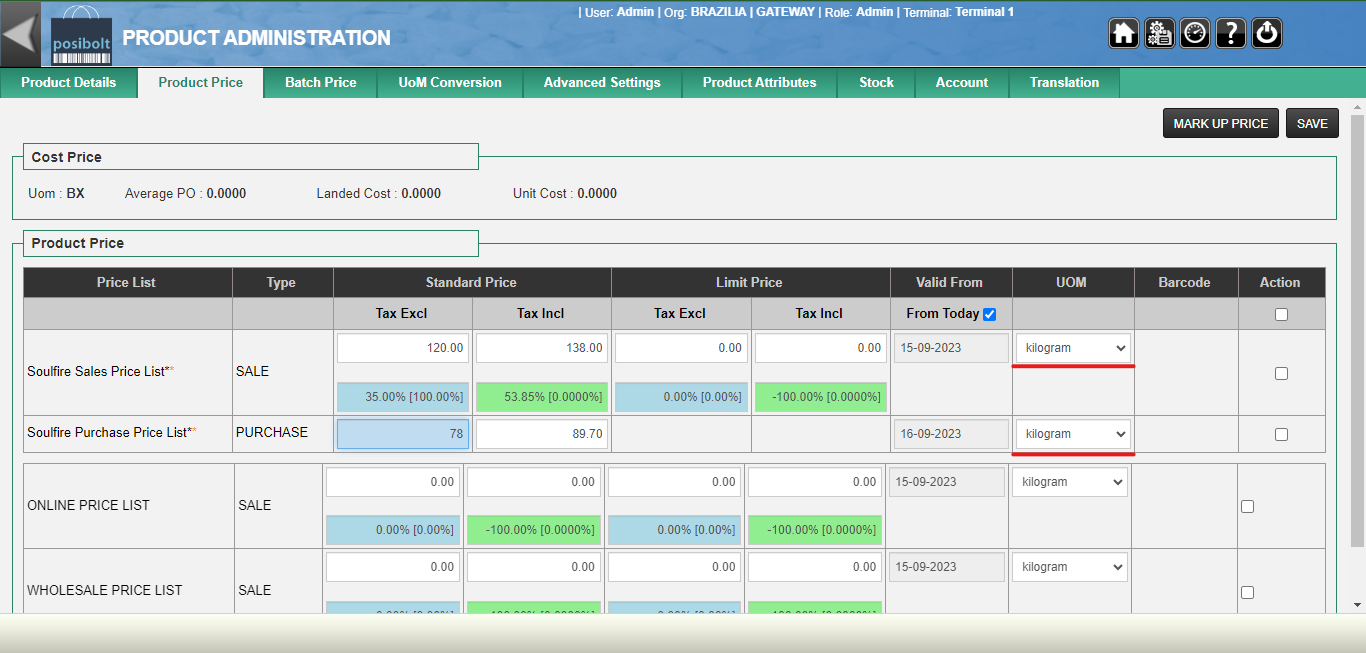
Task: Open UOM dropdown for Soulfire Purchase Price List
Action: pyautogui.click(x=1073, y=434)
